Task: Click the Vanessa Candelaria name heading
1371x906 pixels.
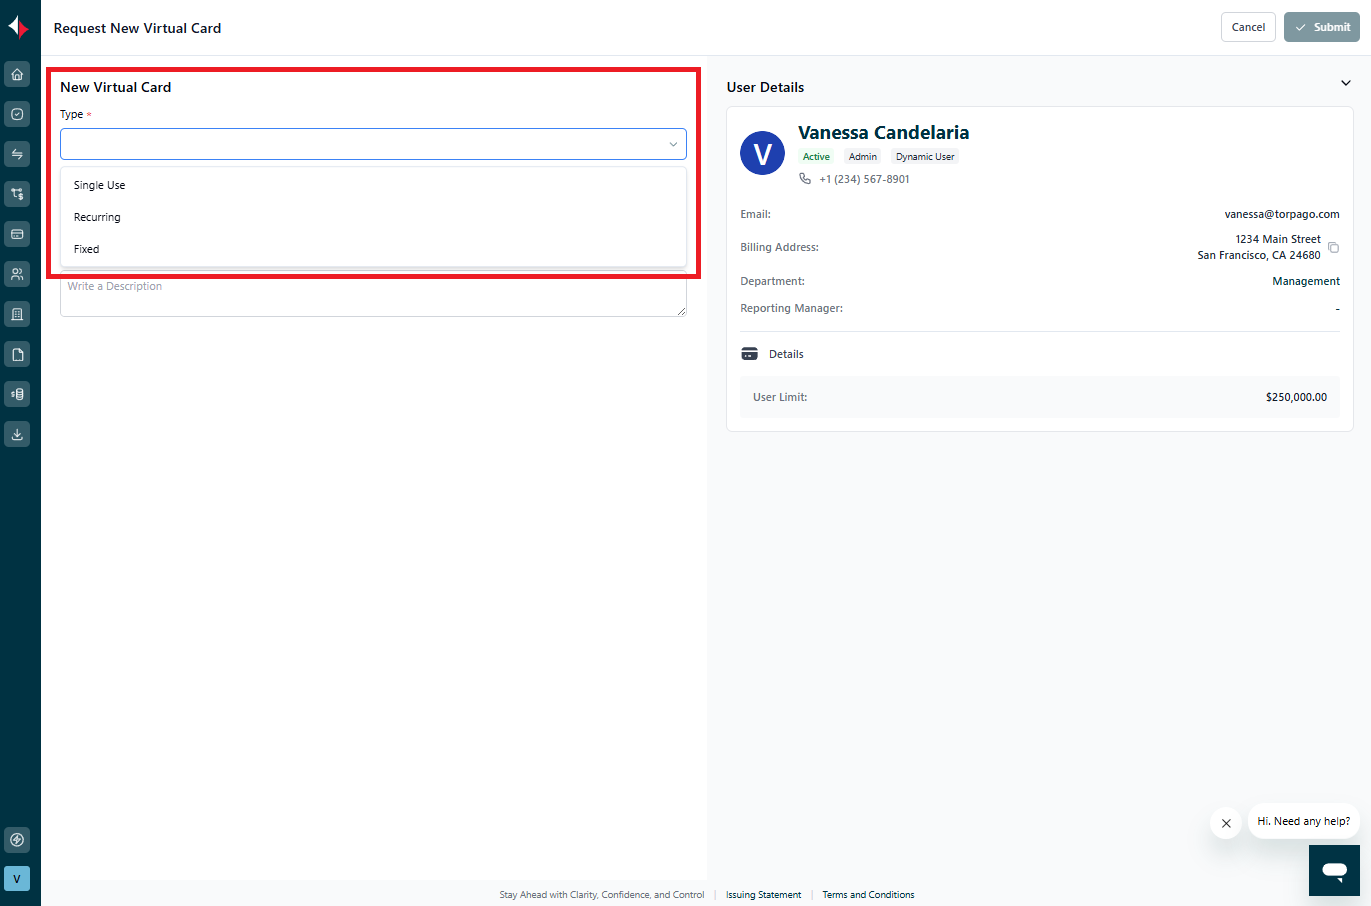Action: 883,132
